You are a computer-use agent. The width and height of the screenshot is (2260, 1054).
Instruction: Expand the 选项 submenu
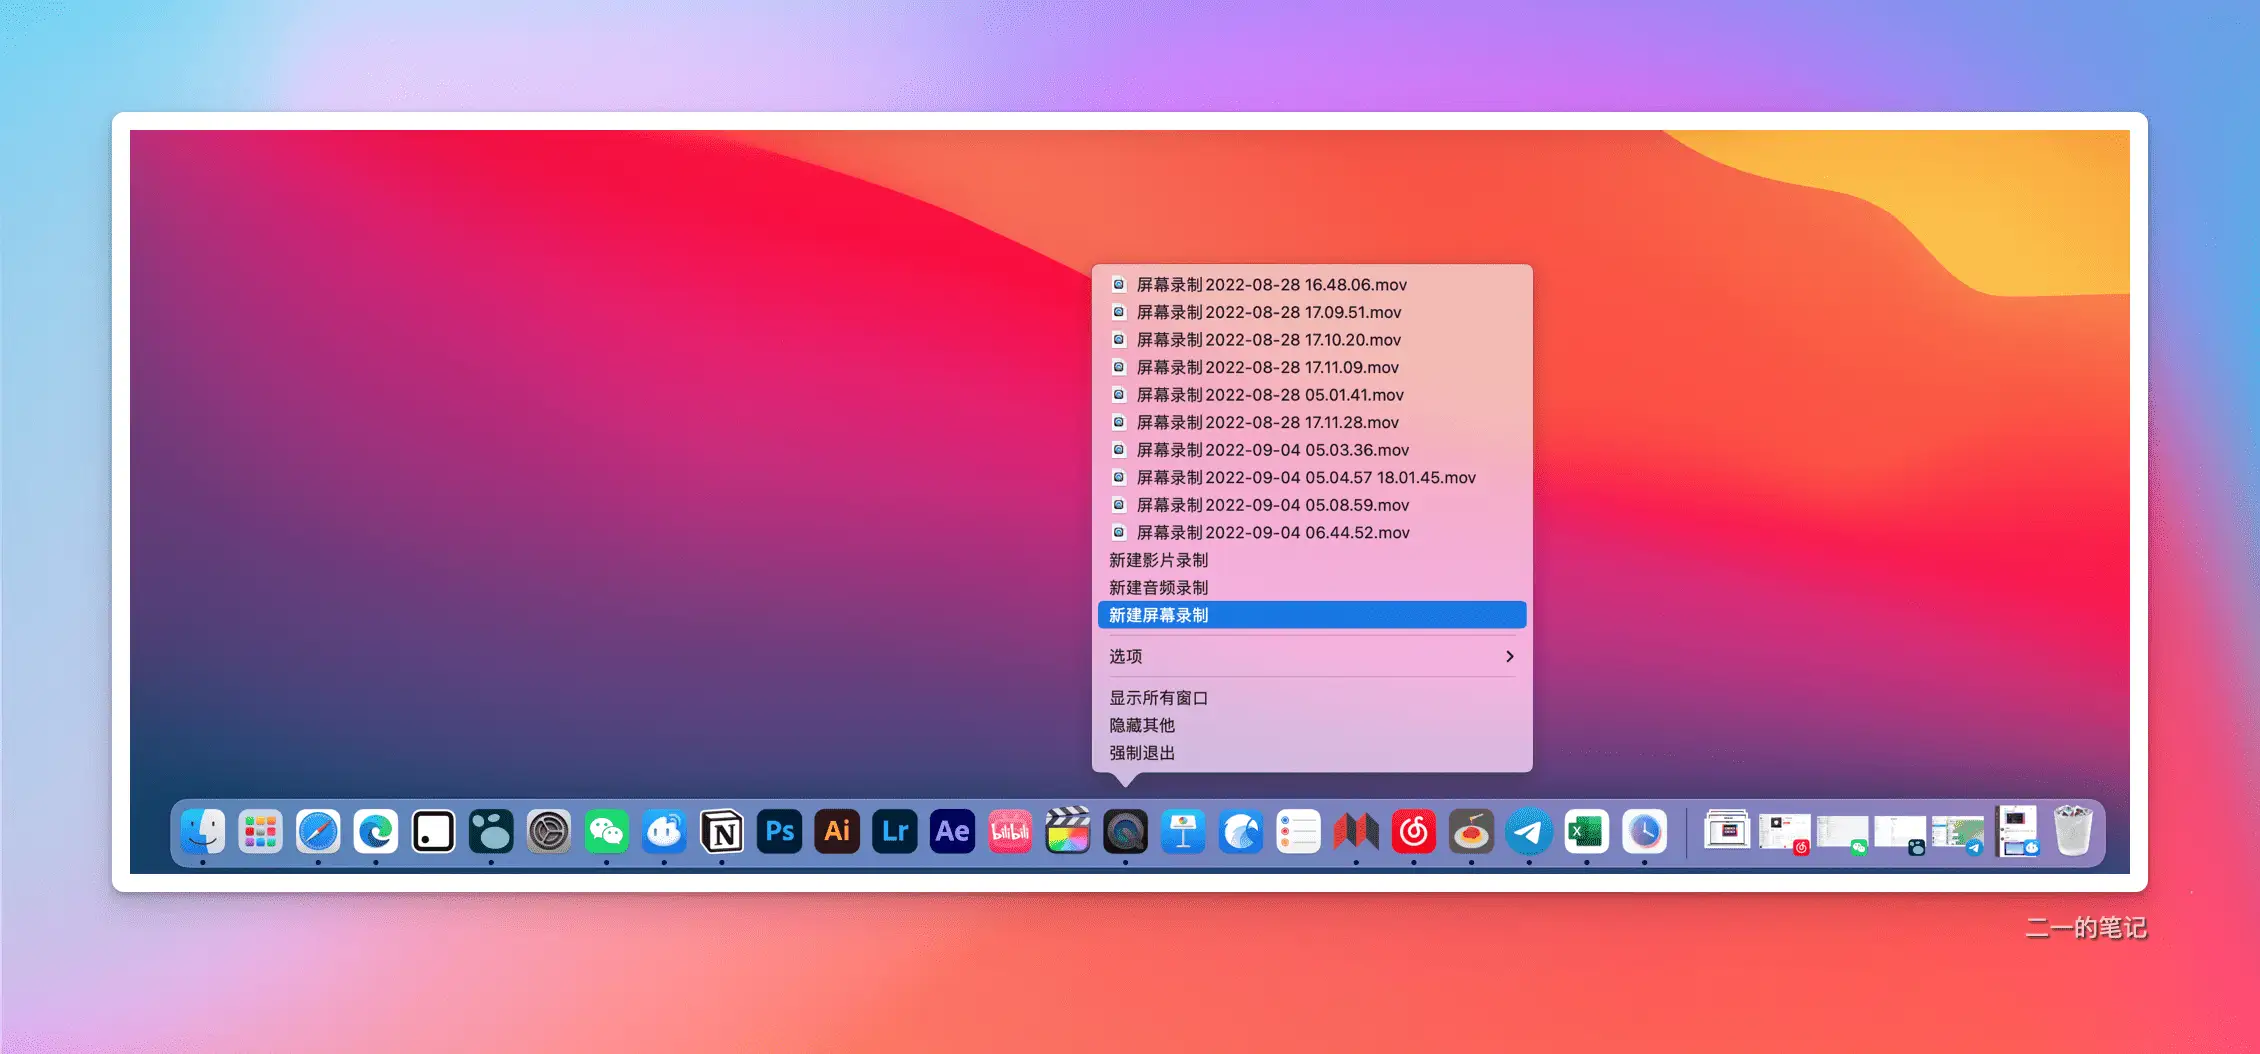point(1312,656)
